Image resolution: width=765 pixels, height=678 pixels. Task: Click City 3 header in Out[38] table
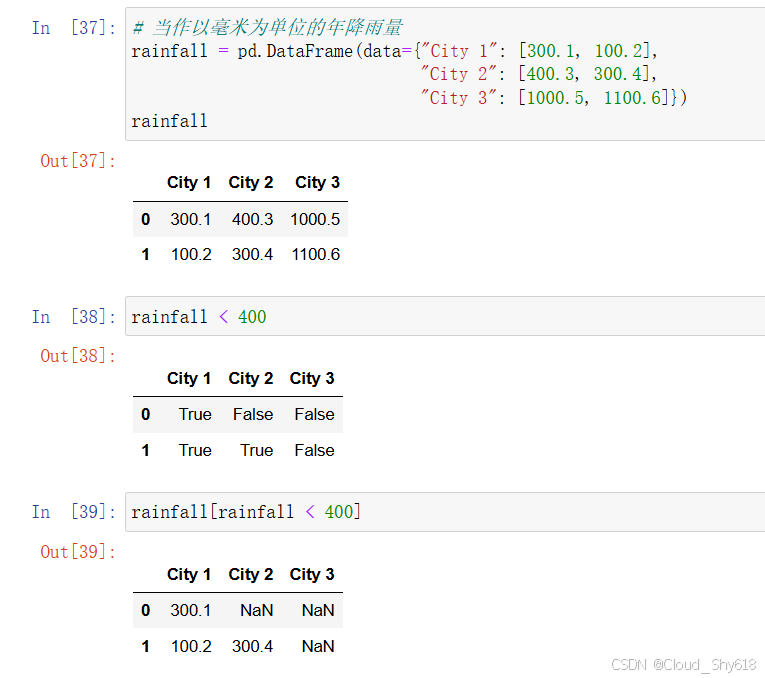(312, 379)
